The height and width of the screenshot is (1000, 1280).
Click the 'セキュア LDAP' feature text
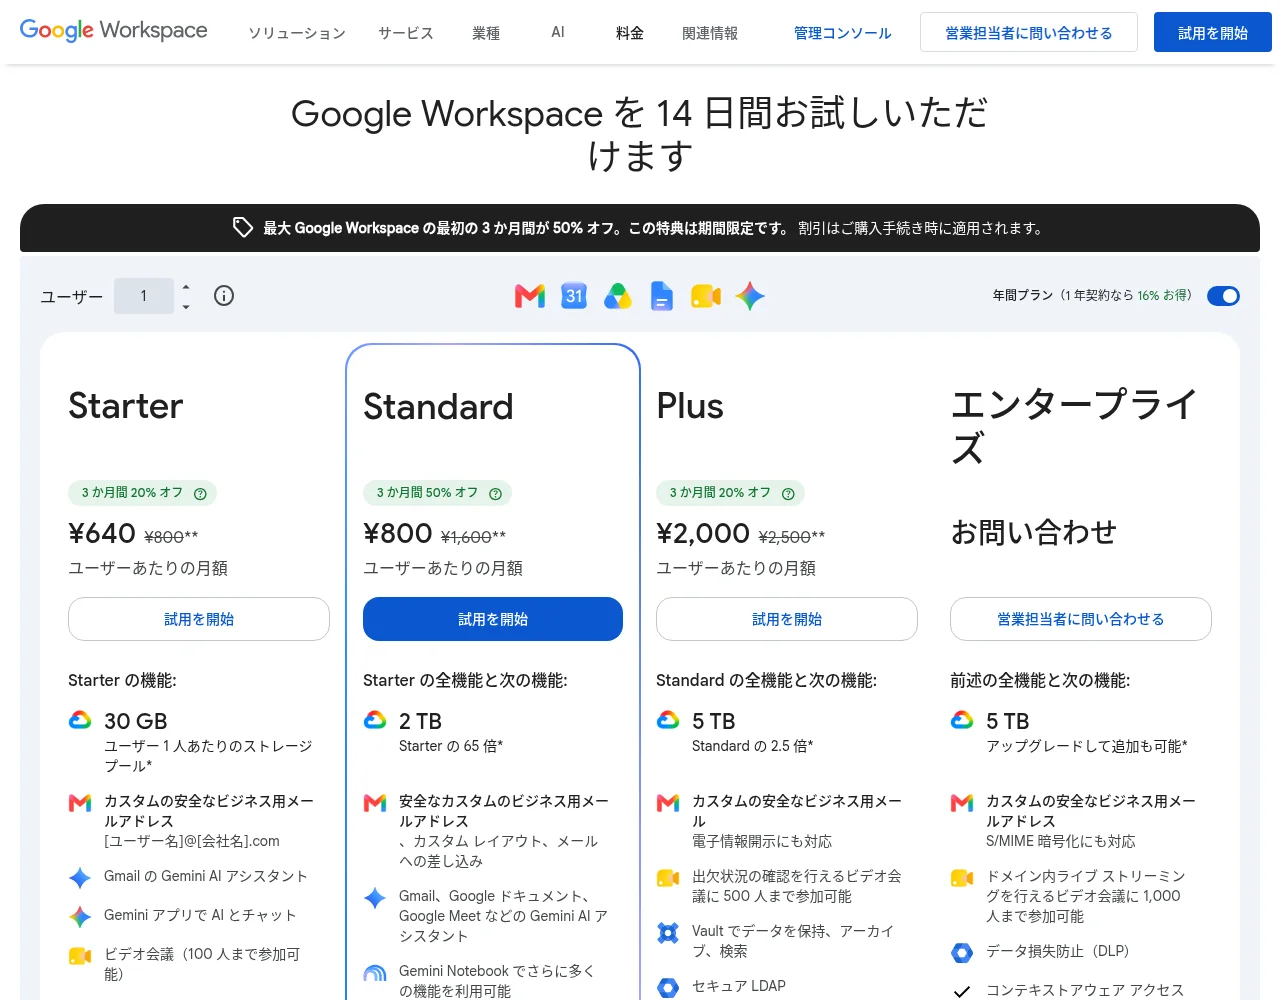[739, 986]
